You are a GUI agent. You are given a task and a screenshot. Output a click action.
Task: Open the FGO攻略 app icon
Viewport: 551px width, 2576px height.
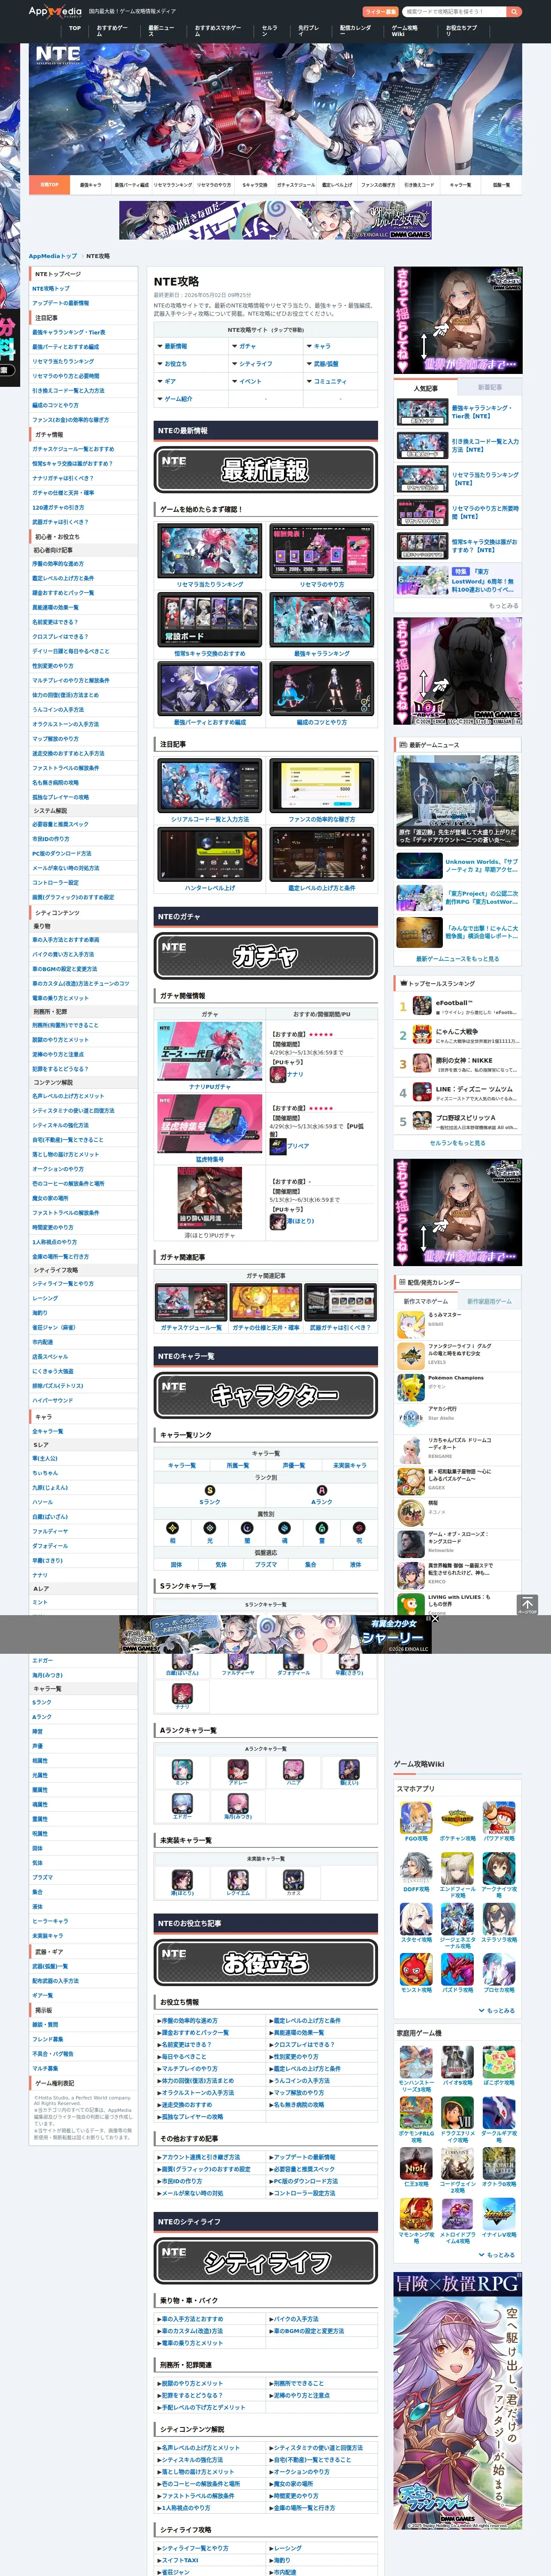coord(416,1817)
